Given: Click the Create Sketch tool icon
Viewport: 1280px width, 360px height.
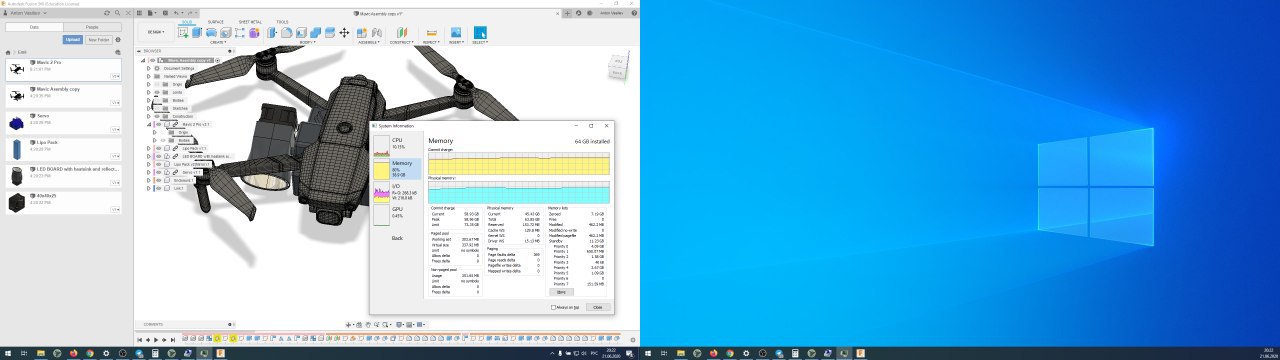Looking at the screenshot, I should tap(183, 32).
